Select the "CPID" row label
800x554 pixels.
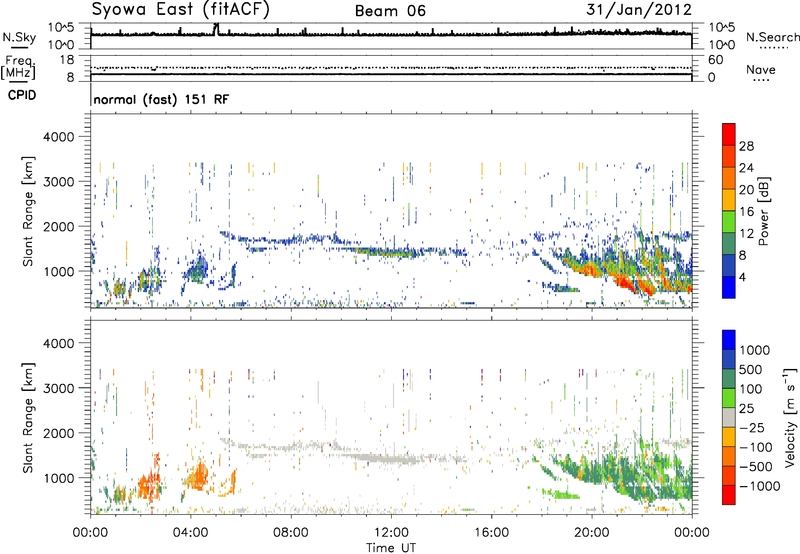(22, 95)
